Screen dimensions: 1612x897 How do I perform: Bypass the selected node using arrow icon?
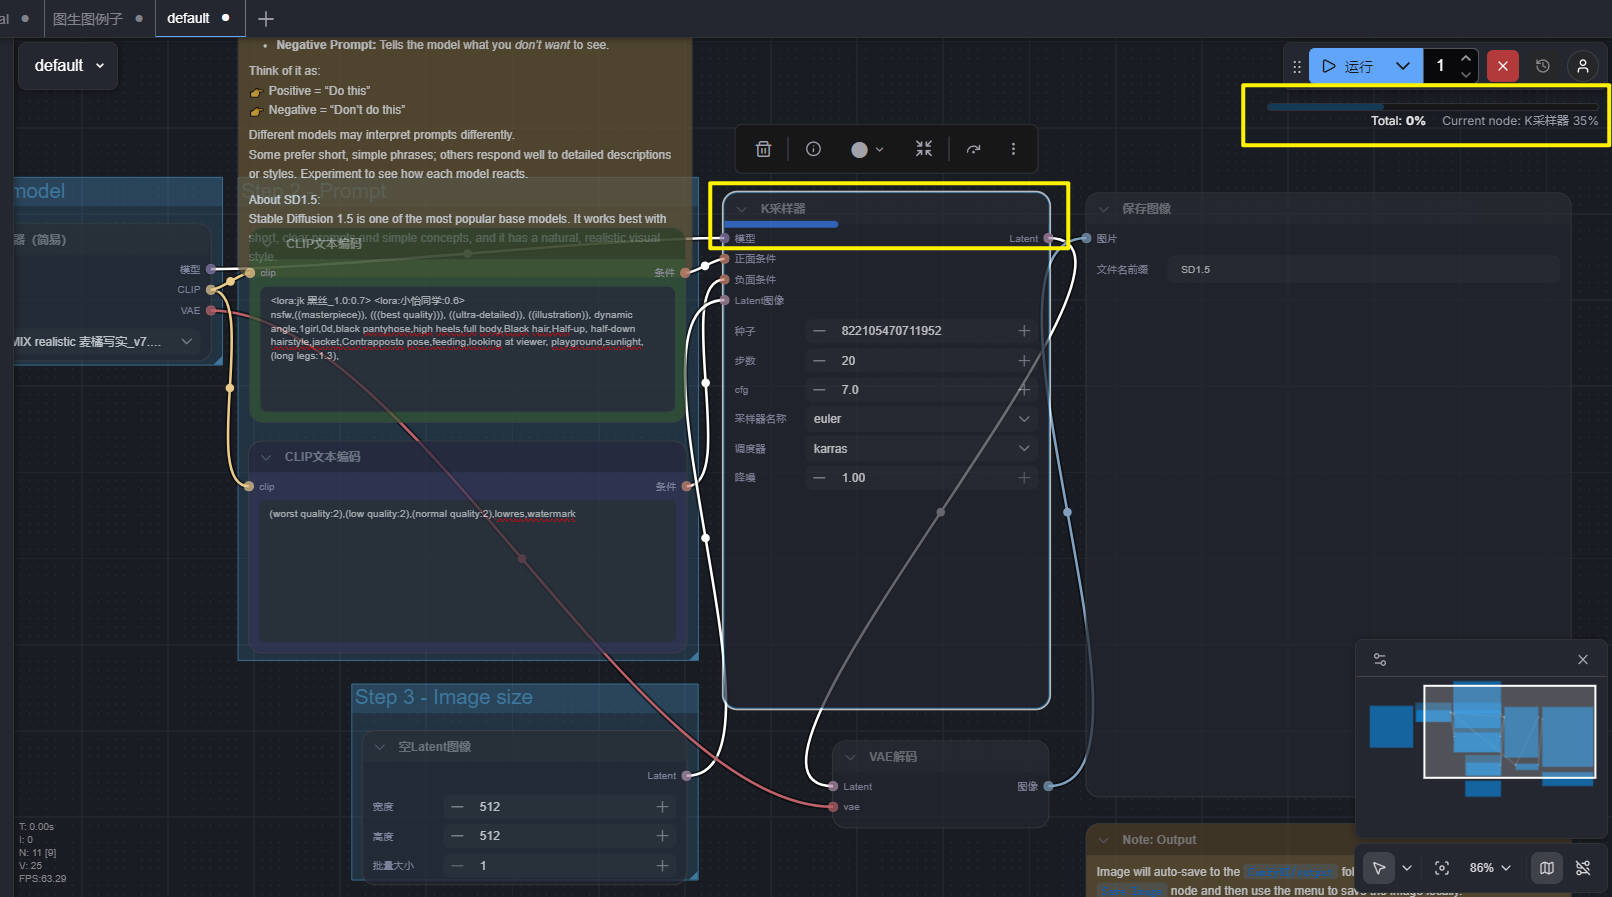[x=973, y=149]
